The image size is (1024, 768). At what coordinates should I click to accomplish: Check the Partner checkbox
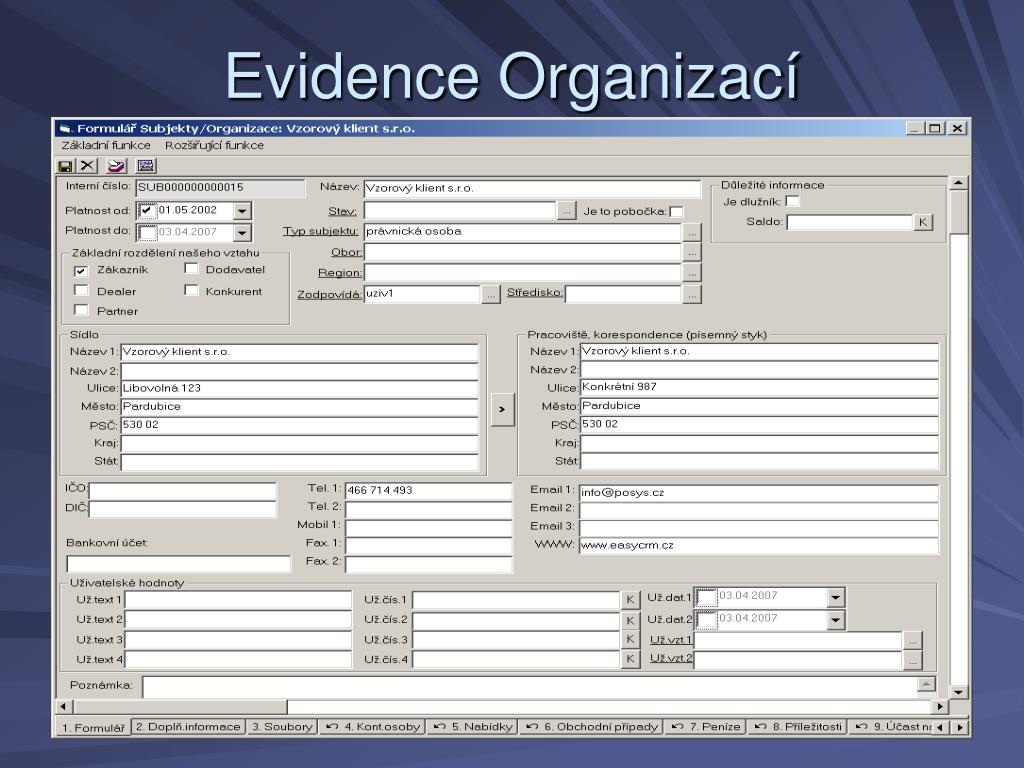[81, 310]
